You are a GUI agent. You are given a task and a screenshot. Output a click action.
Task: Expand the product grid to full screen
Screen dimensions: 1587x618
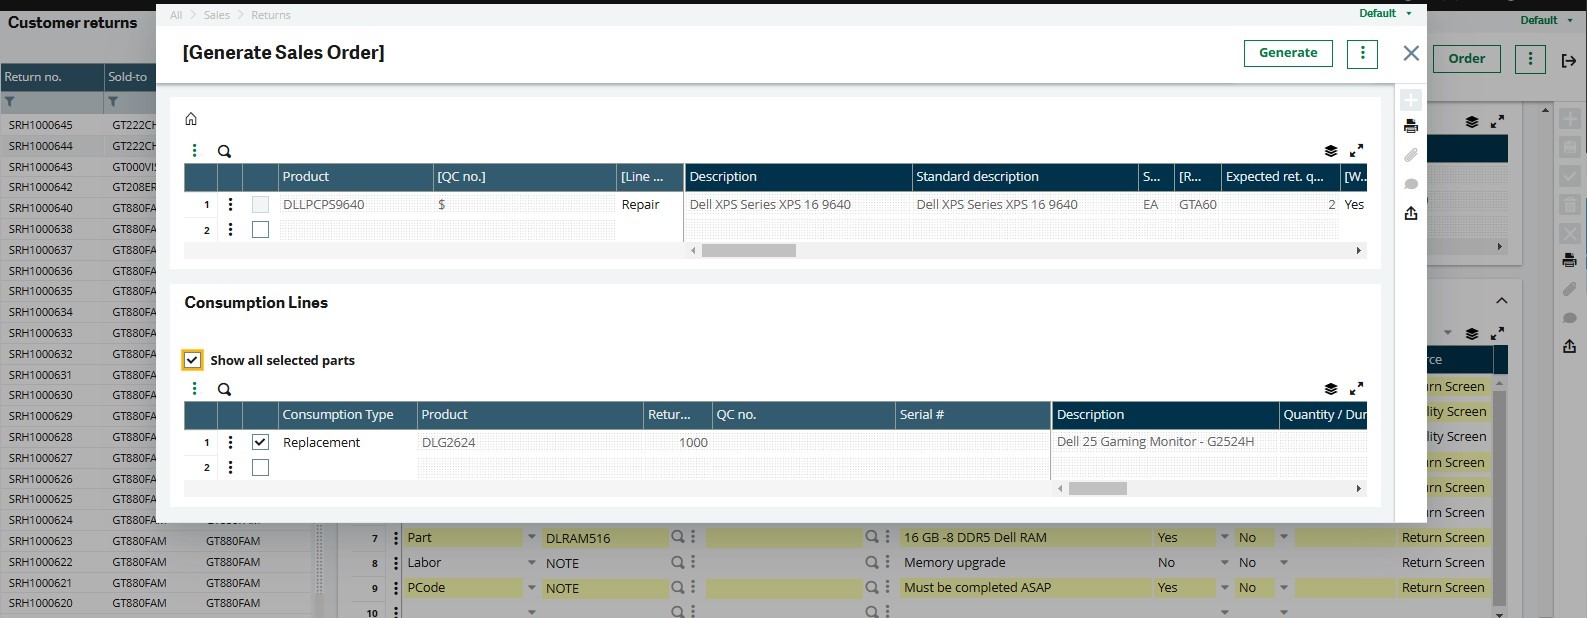(x=1356, y=151)
